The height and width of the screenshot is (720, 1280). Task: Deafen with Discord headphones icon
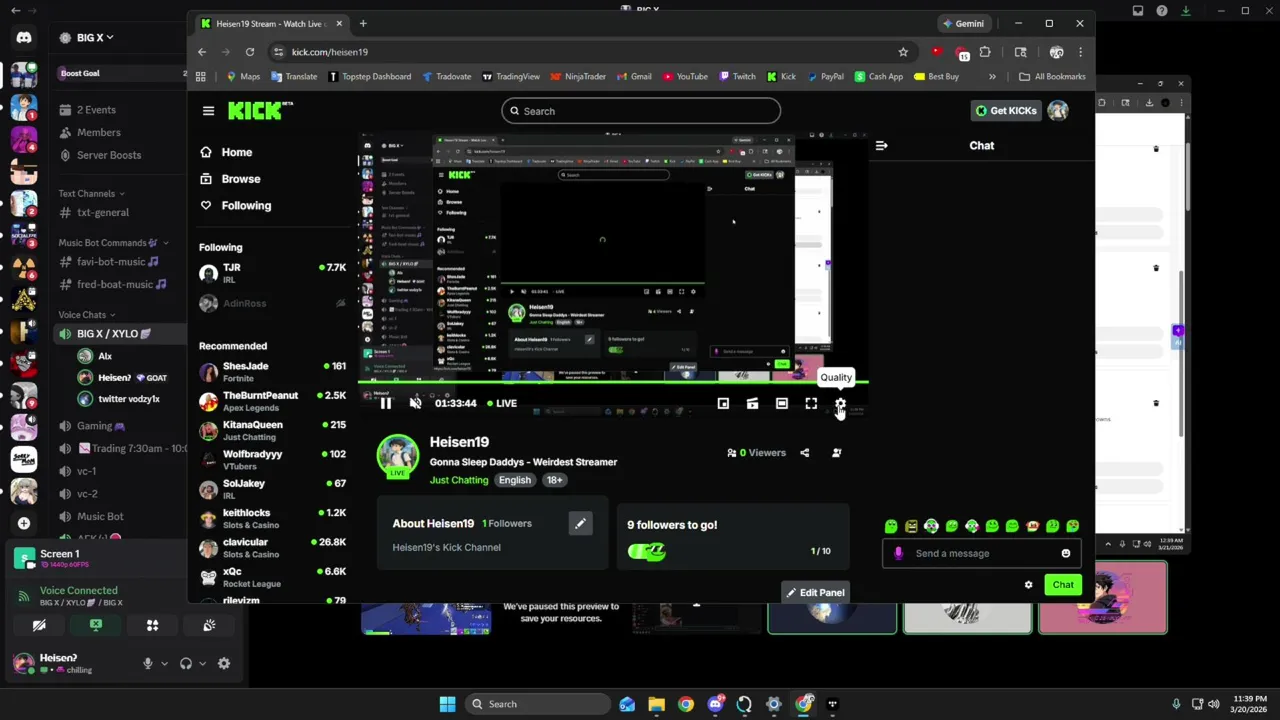[186, 663]
